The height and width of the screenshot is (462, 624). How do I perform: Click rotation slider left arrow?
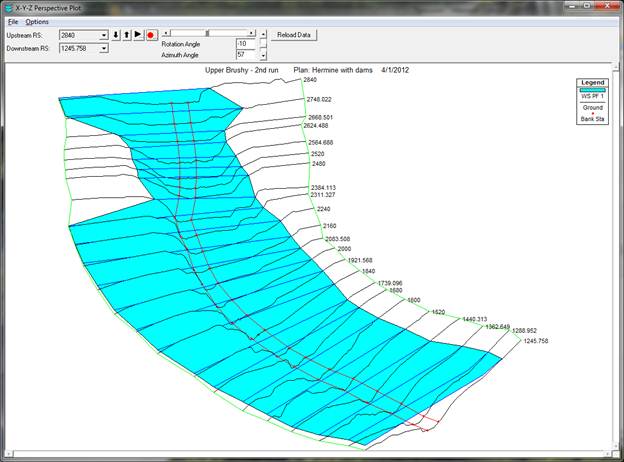pyautogui.click(x=165, y=33)
